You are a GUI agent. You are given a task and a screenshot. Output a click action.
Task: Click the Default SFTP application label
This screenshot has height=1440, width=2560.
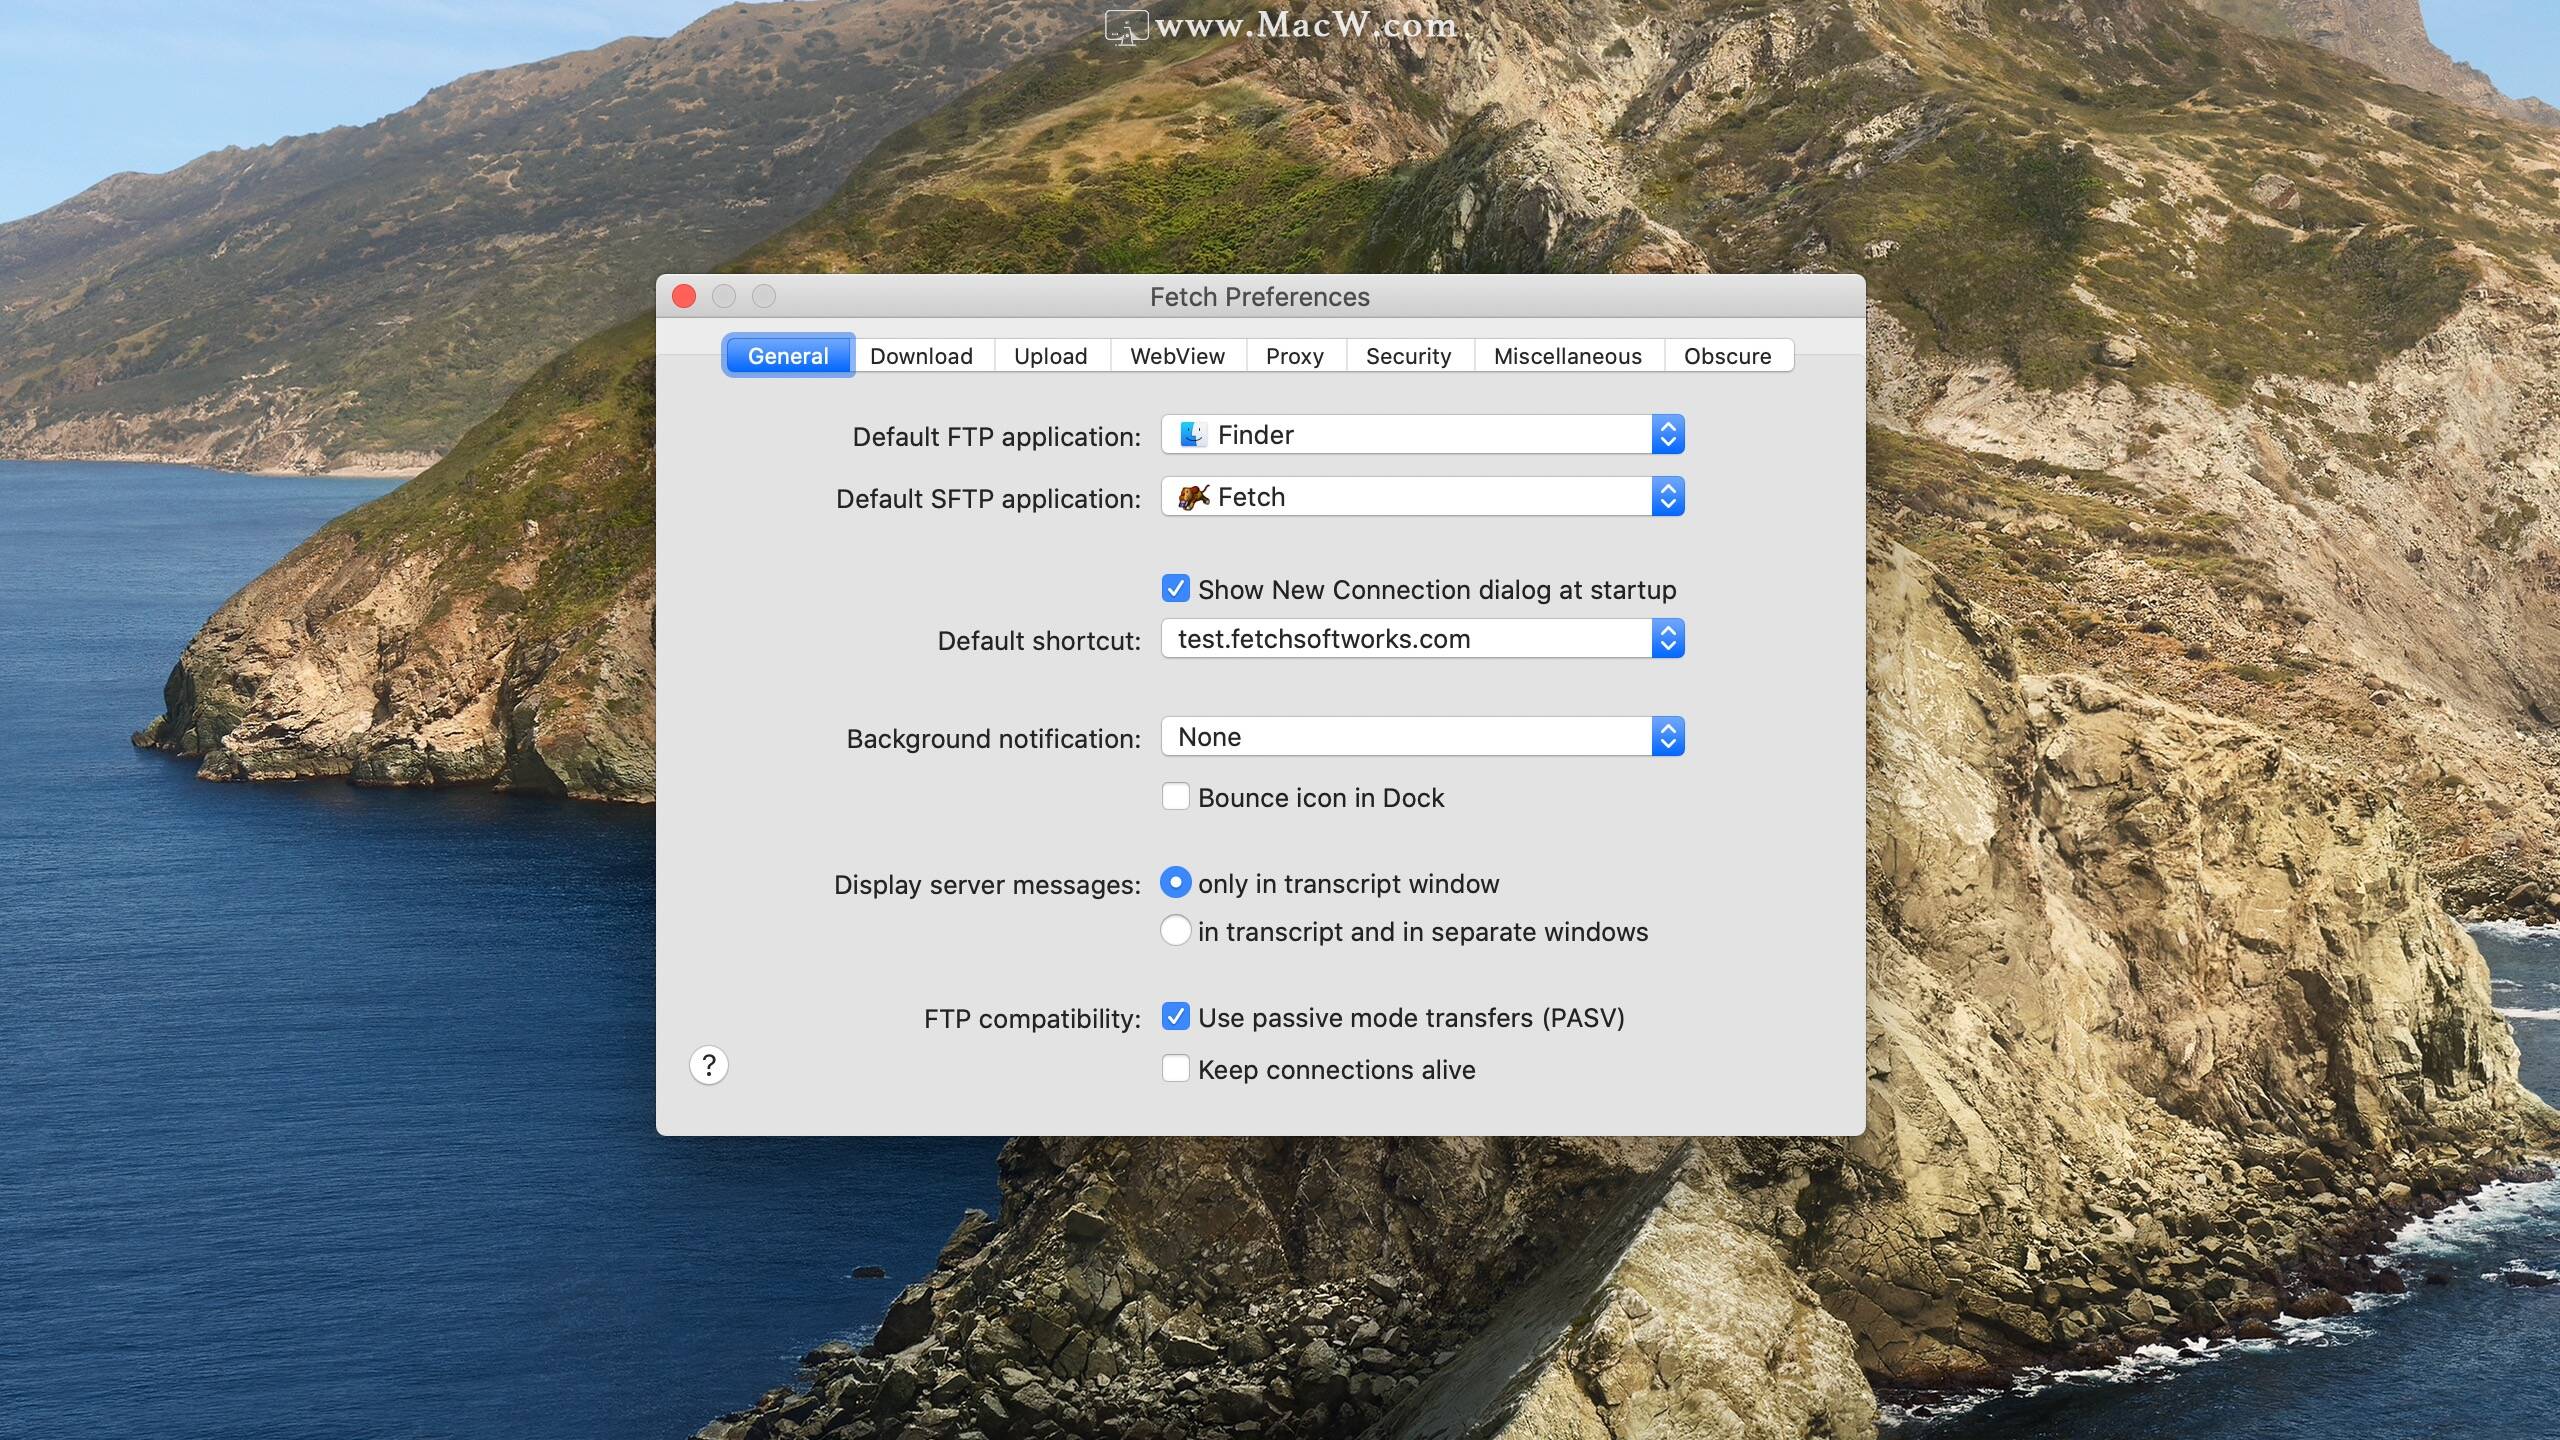(988, 499)
